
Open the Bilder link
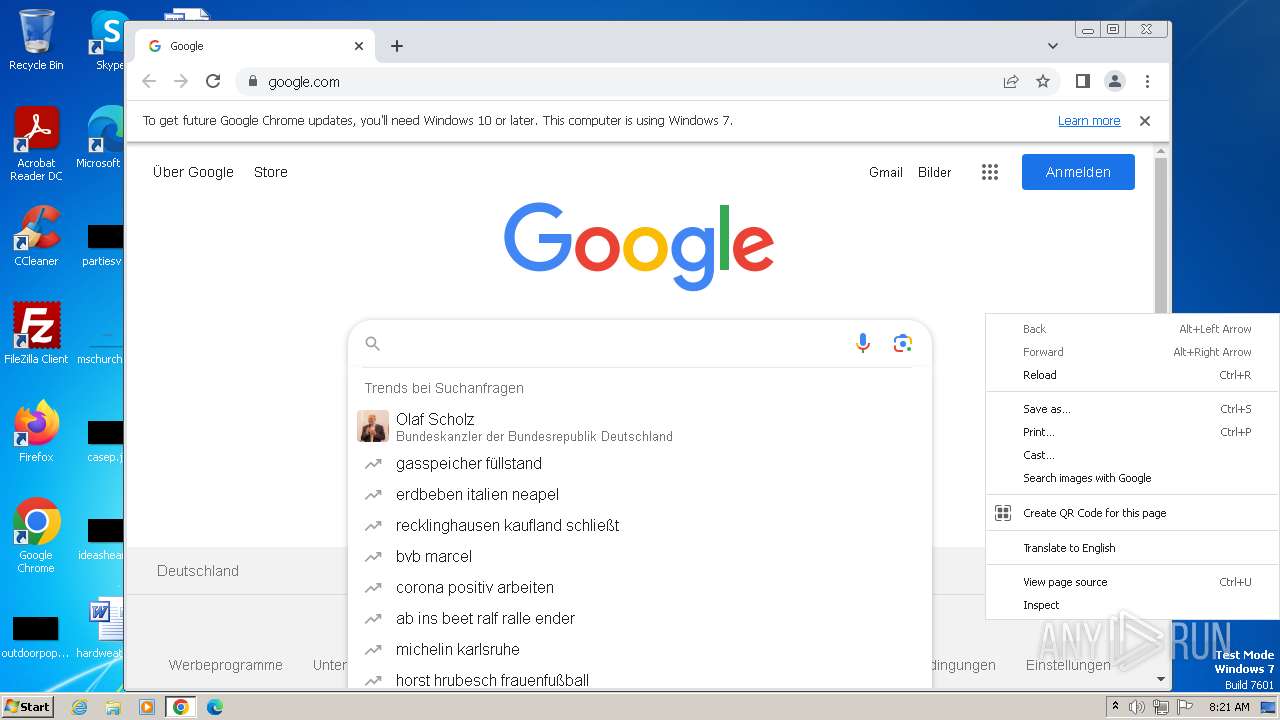pyautogui.click(x=935, y=172)
